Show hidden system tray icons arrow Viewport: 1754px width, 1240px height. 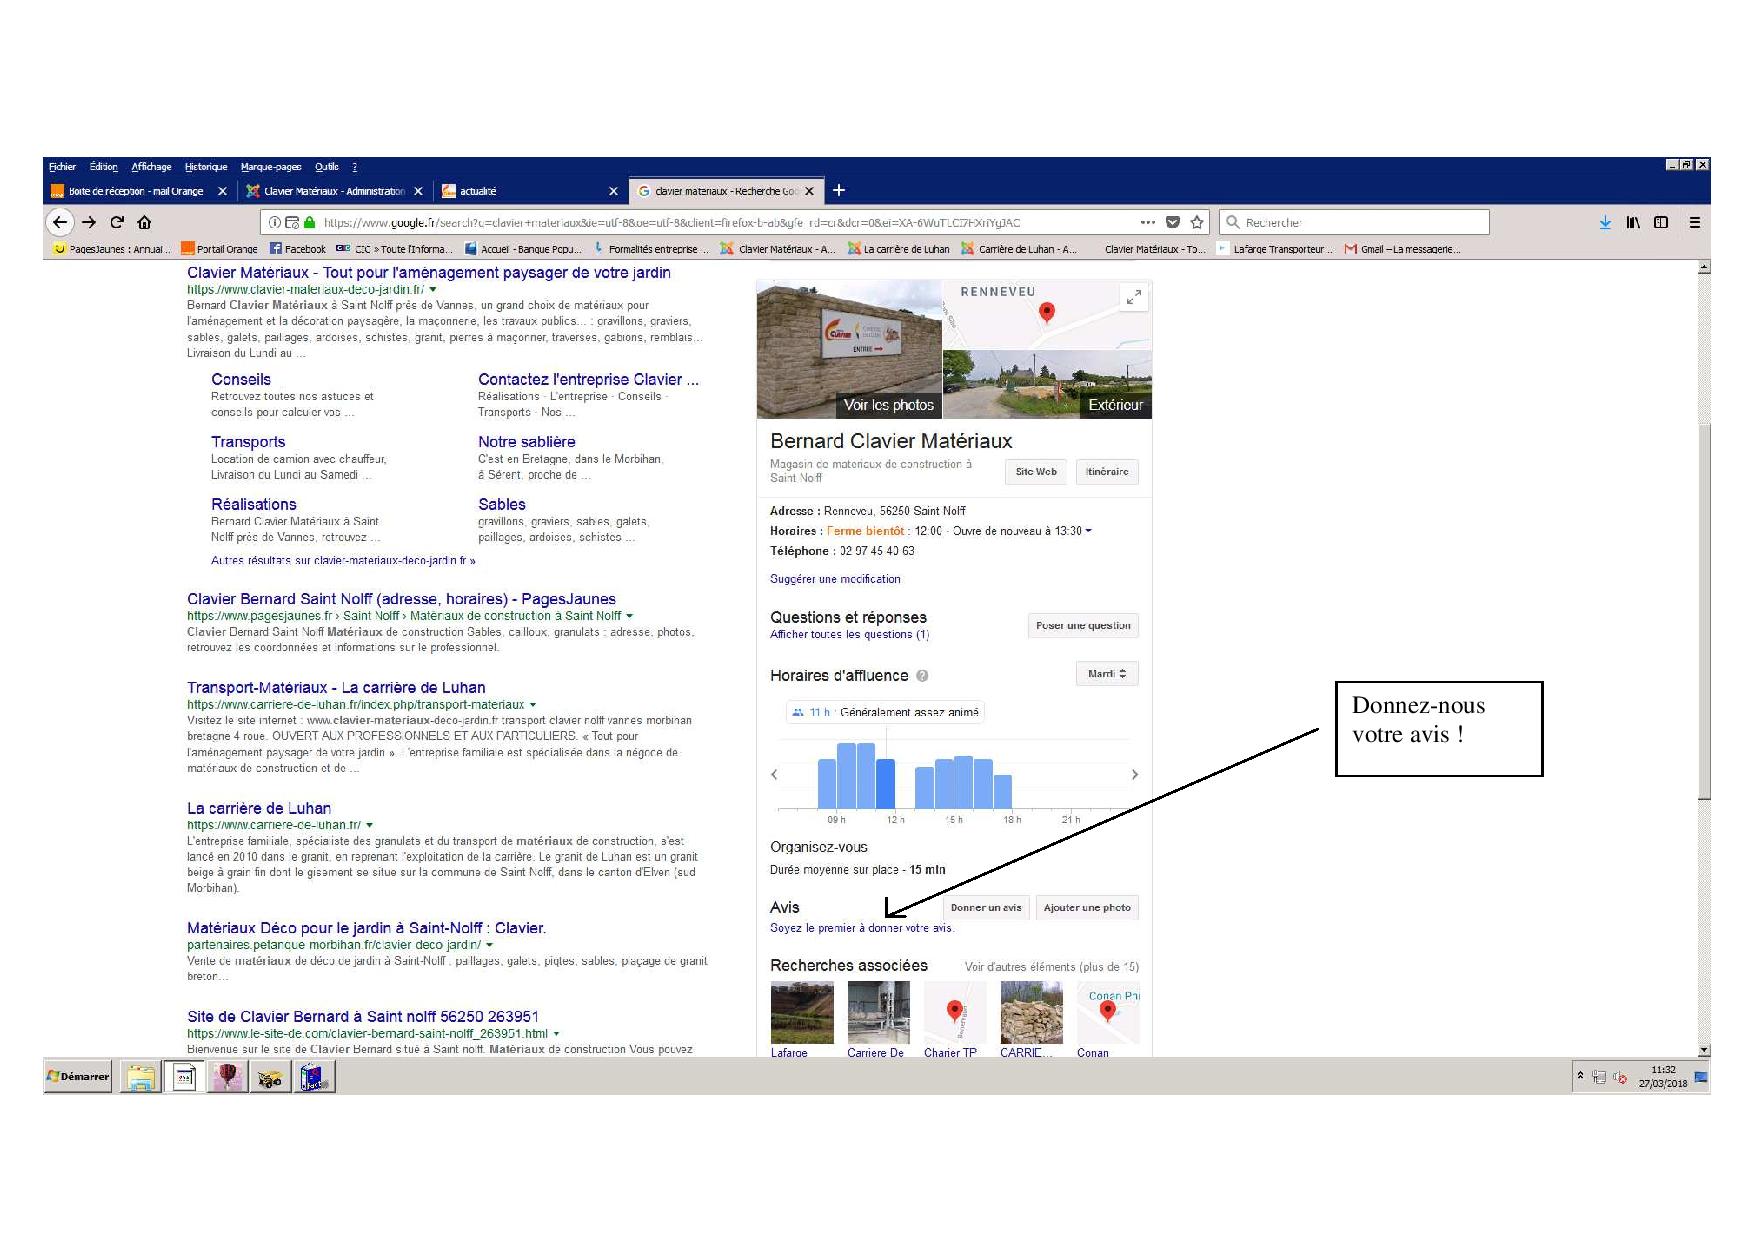[1581, 1076]
